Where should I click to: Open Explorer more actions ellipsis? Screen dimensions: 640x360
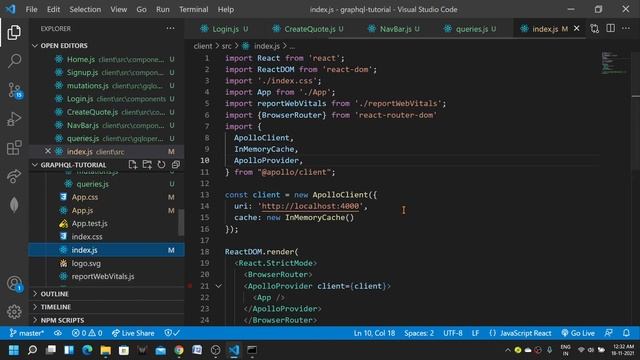(170, 29)
